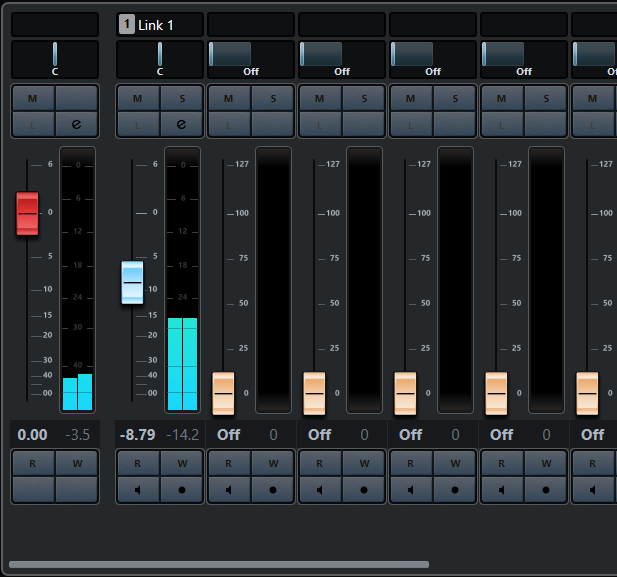Arm record on the second MIDI channel
This screenshot has height=577, width=617.
(x=364, y=490)
